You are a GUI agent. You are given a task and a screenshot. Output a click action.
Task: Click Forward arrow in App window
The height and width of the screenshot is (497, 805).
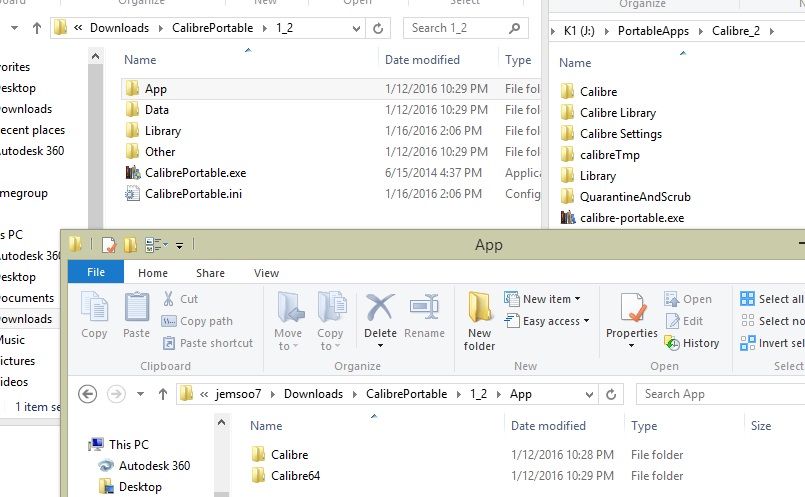117,394
